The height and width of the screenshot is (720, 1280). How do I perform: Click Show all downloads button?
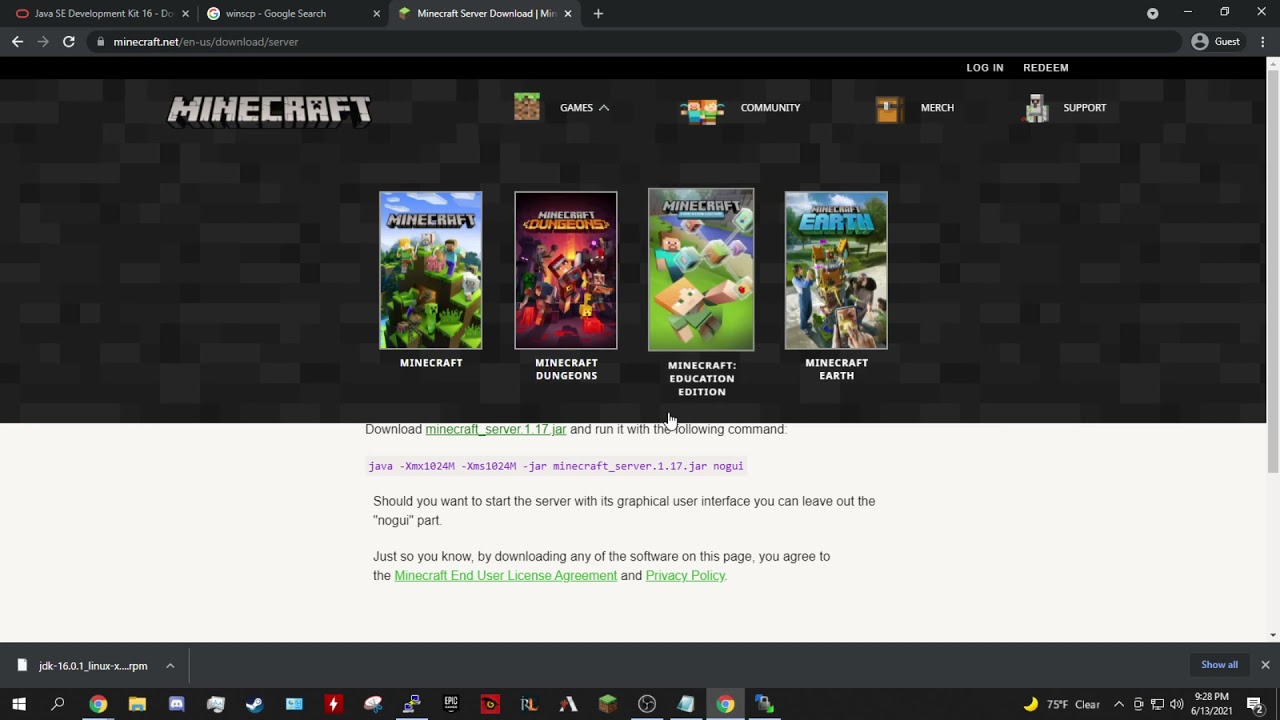(1219, 665)
